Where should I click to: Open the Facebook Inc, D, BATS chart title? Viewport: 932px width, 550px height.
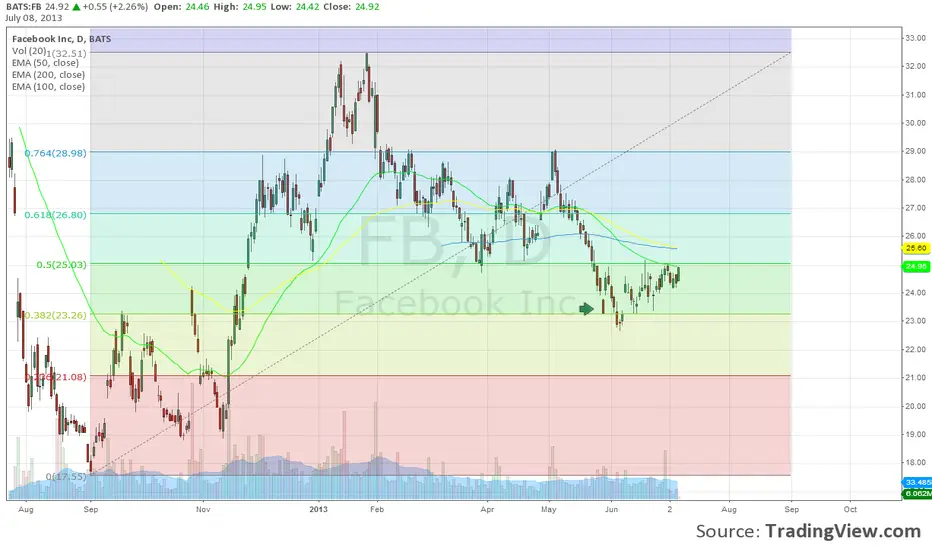click(61, 39)
